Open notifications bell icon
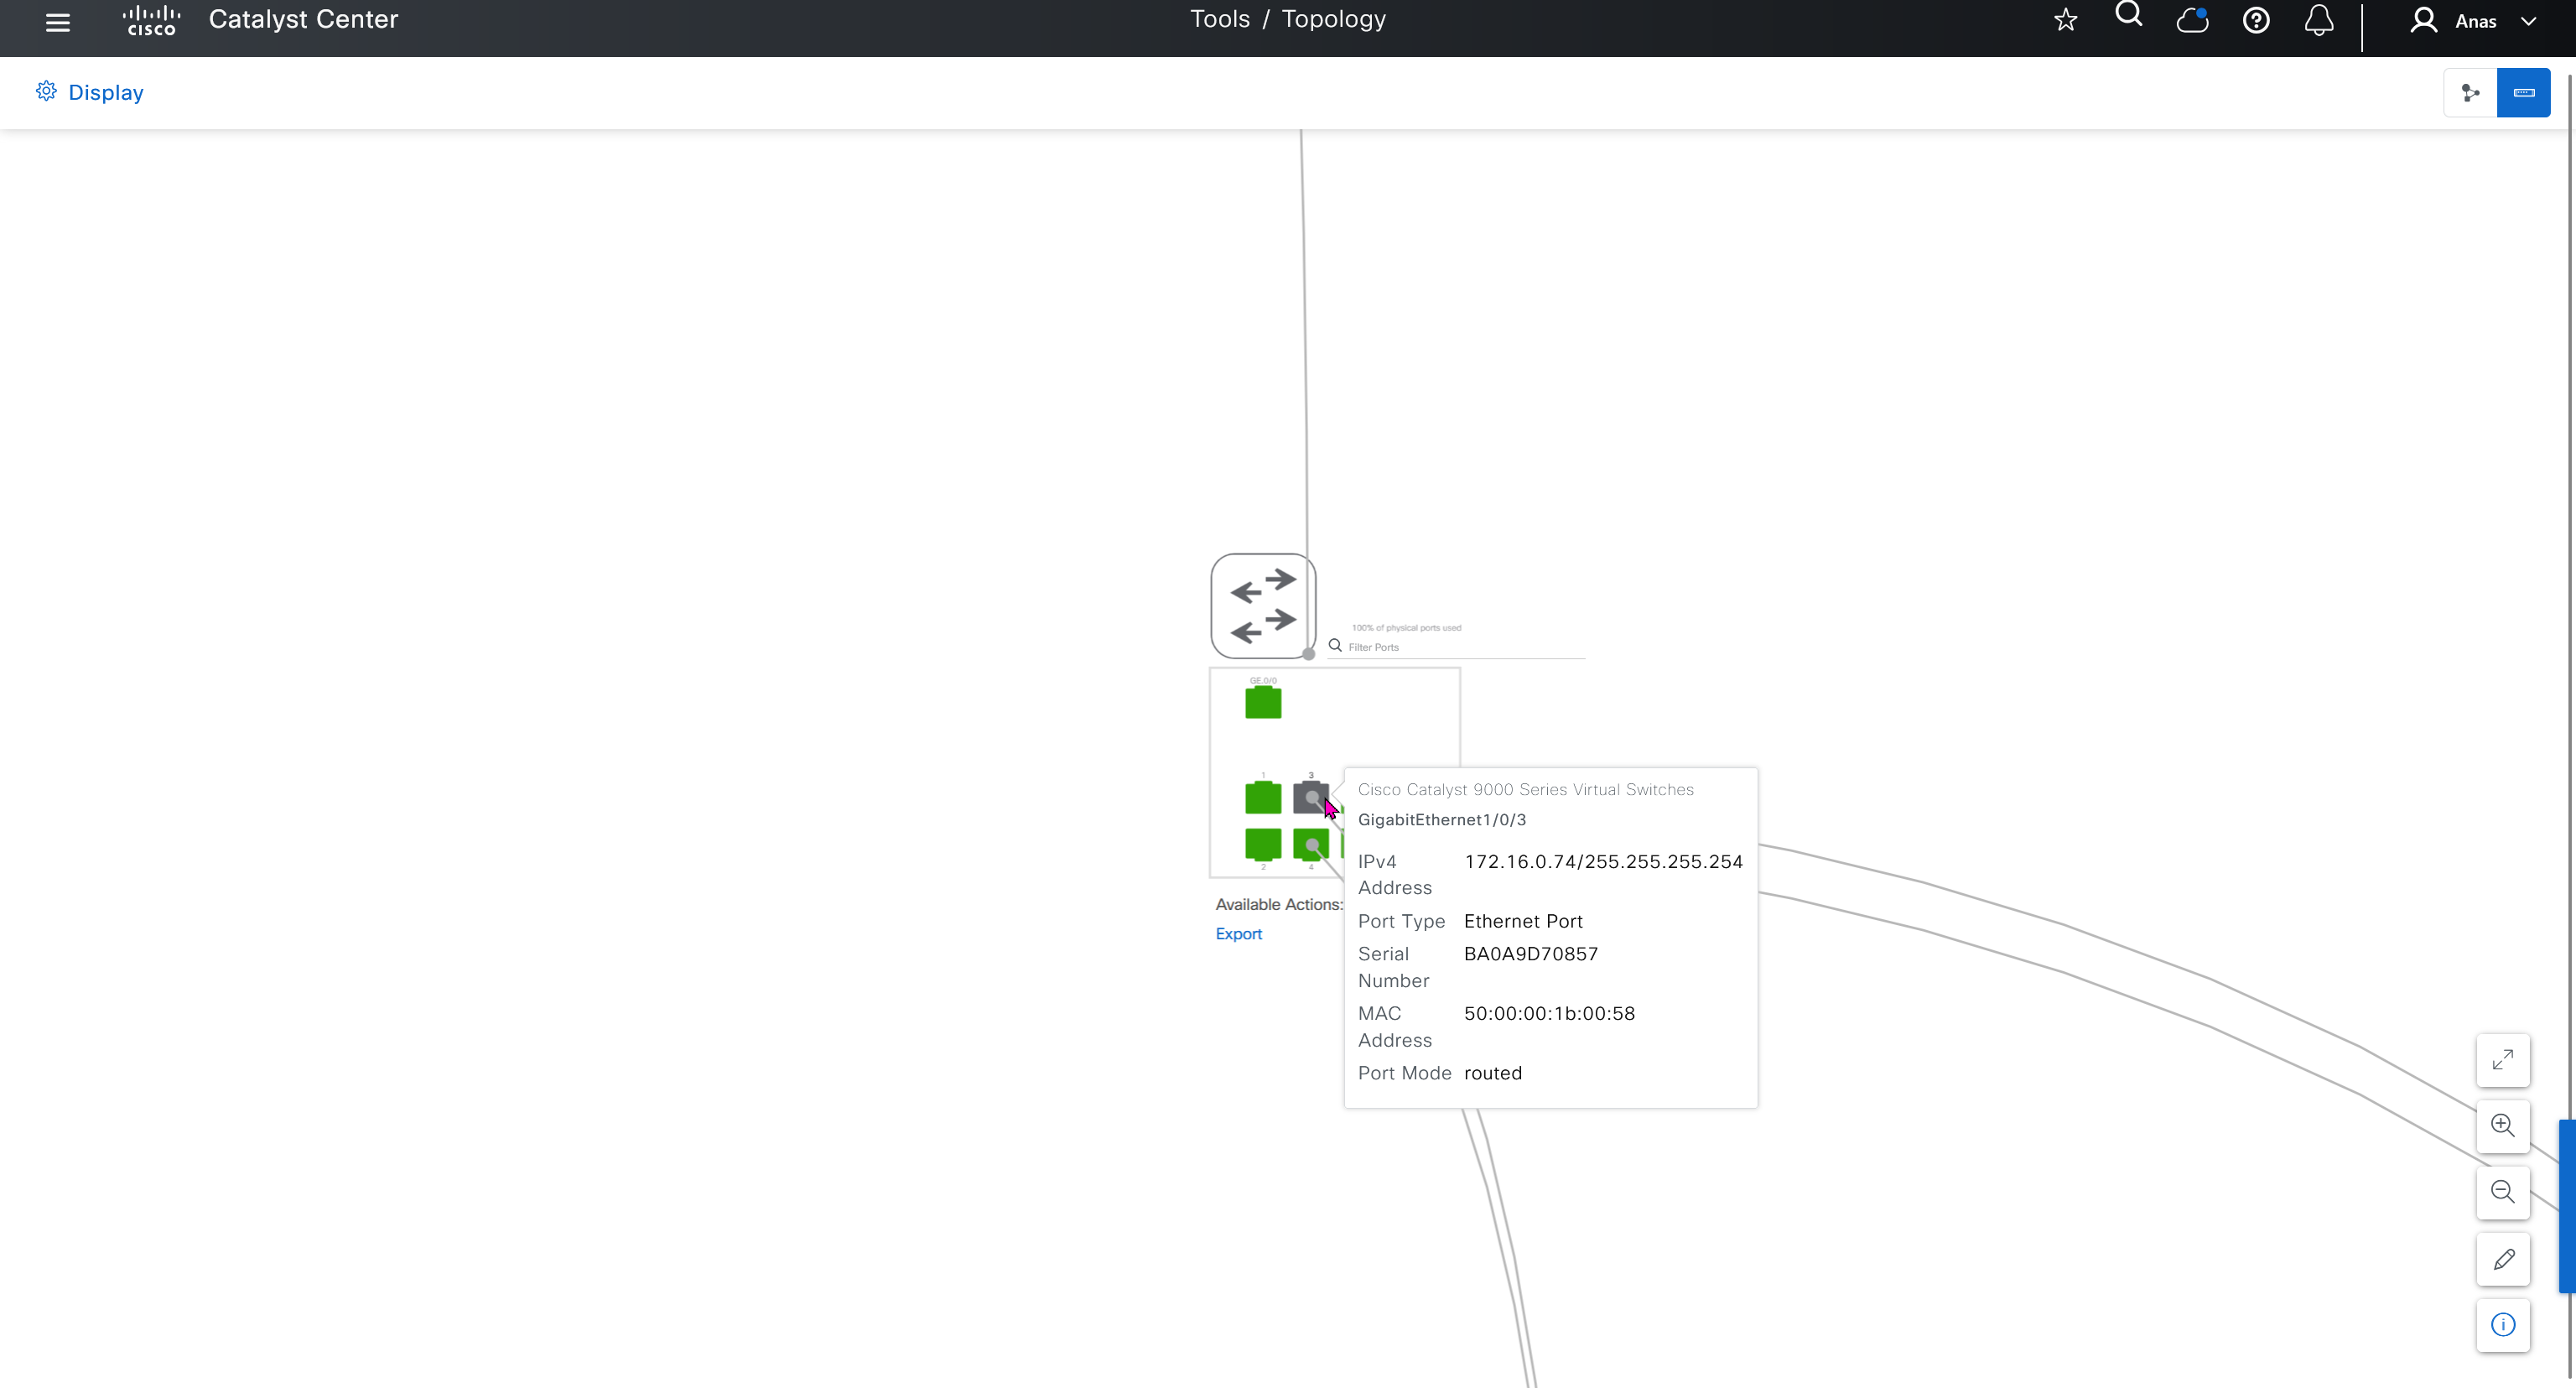The width and height of the screenshot is (2576, 1388). click(x=2318, y=20)
